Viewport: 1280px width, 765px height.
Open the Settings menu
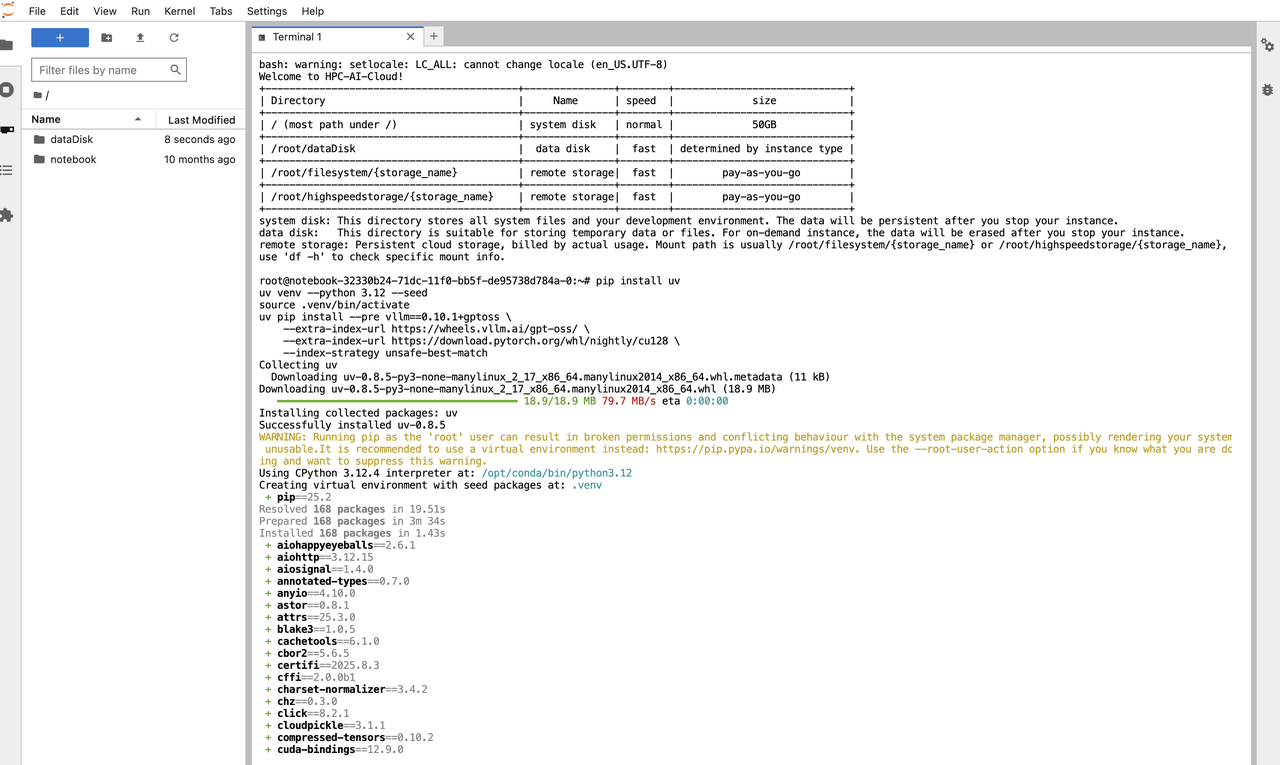coord(267,11)
